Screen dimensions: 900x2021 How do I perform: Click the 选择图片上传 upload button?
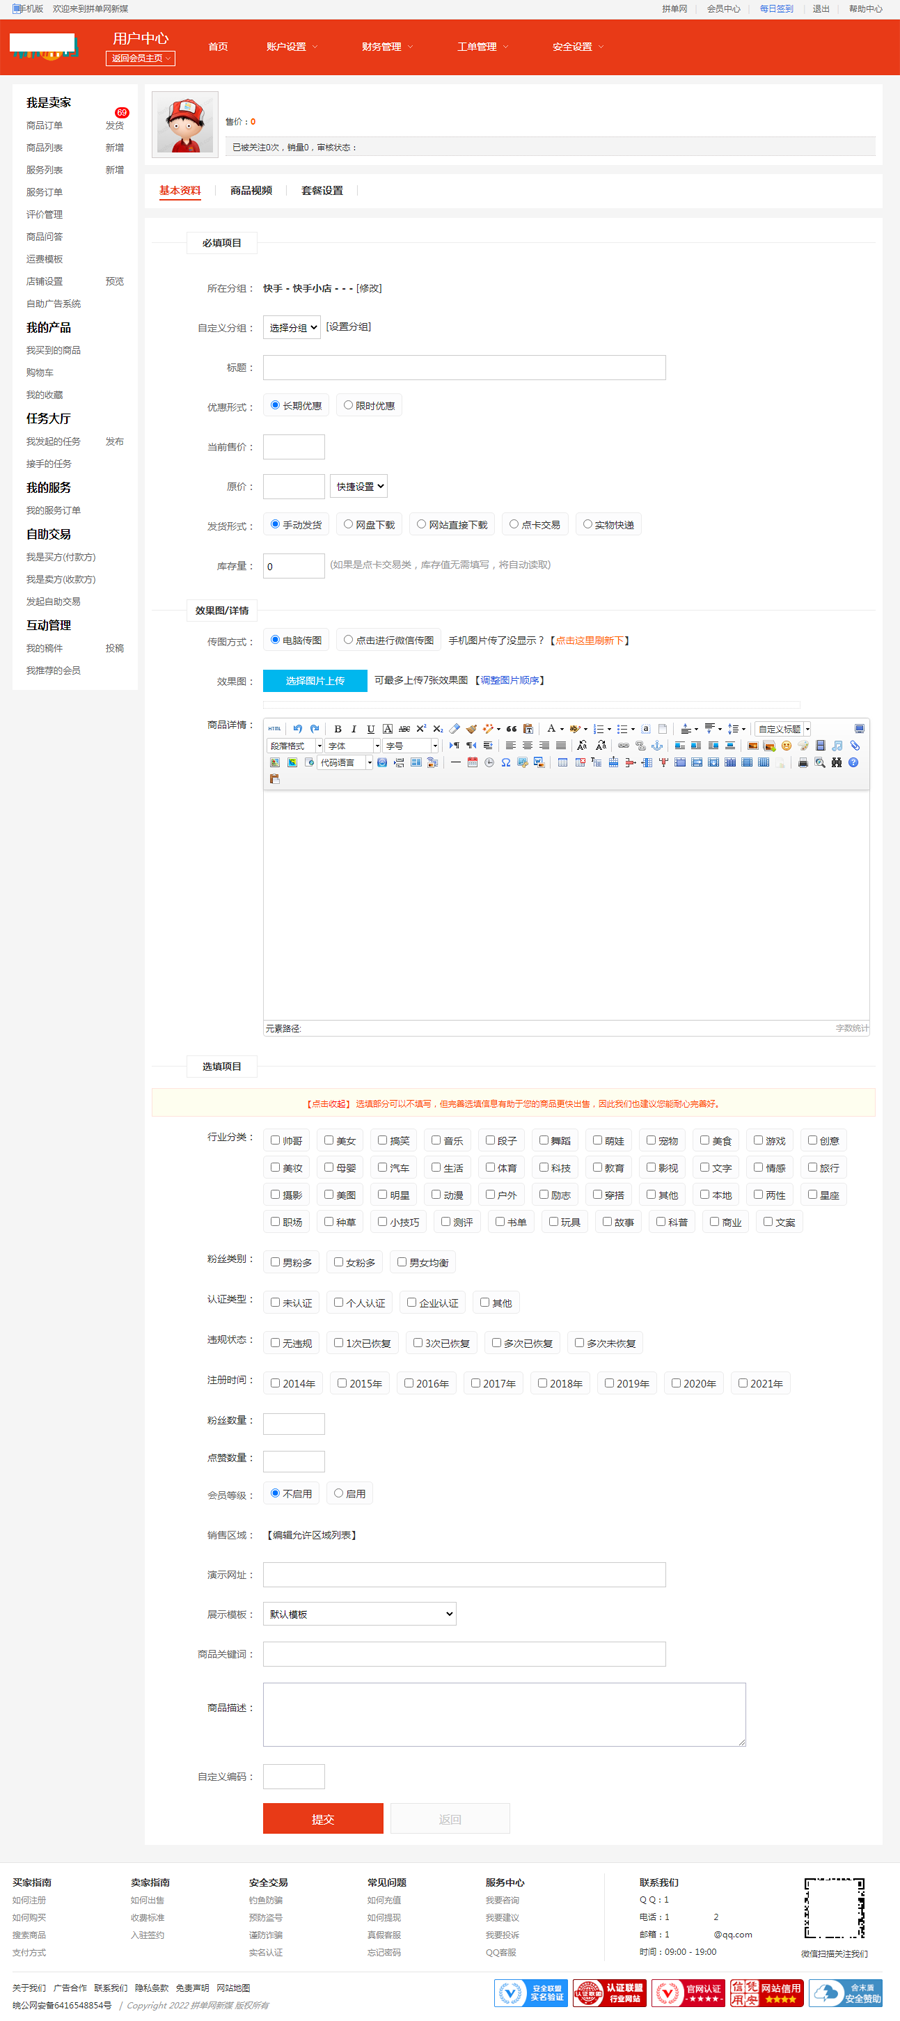315,681
